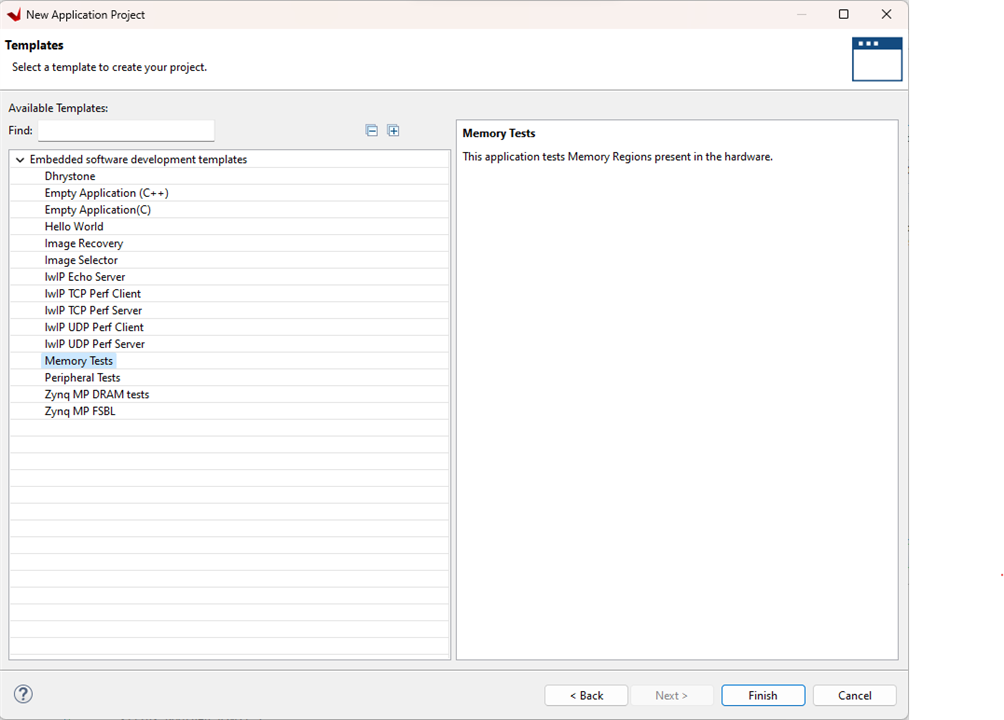
Task: Click the Embedded software development templates label
Action: [138, 160]
